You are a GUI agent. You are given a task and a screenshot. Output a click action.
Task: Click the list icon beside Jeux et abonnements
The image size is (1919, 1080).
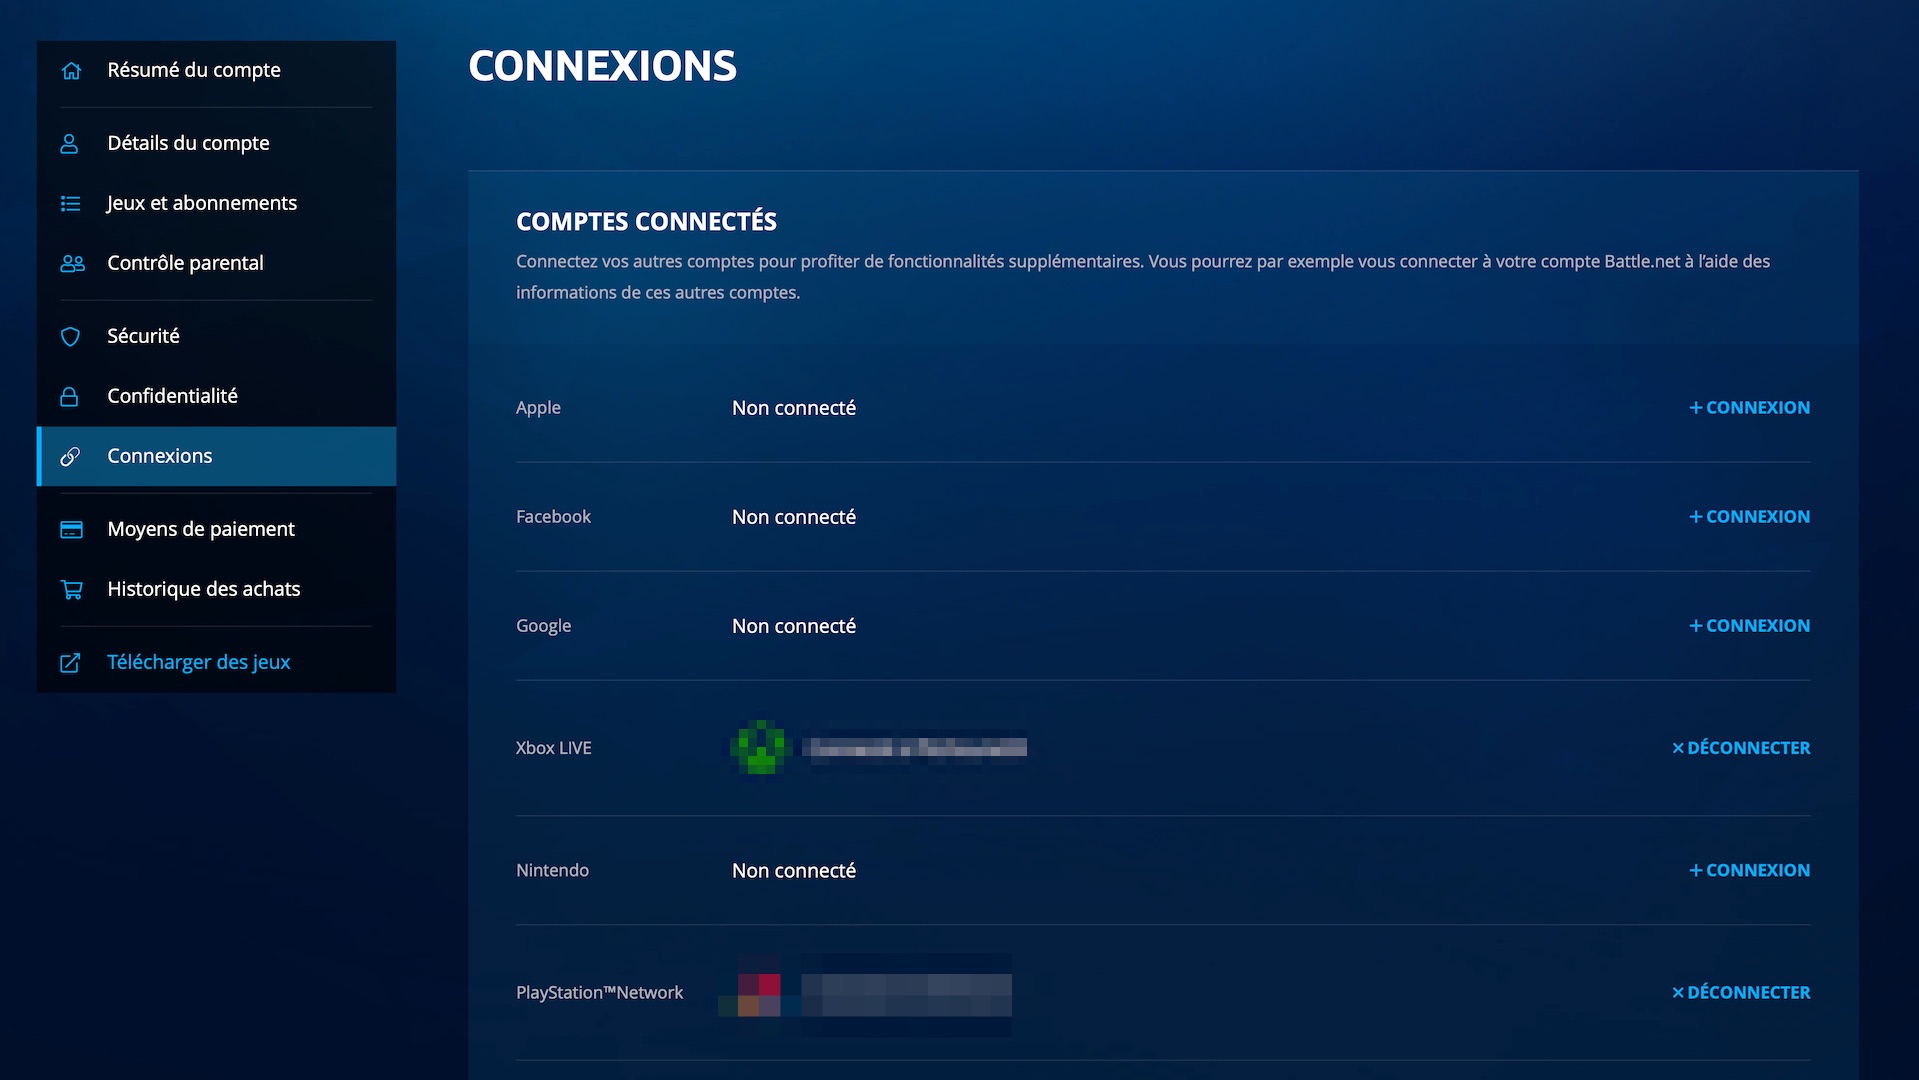(x=70, y=203)
